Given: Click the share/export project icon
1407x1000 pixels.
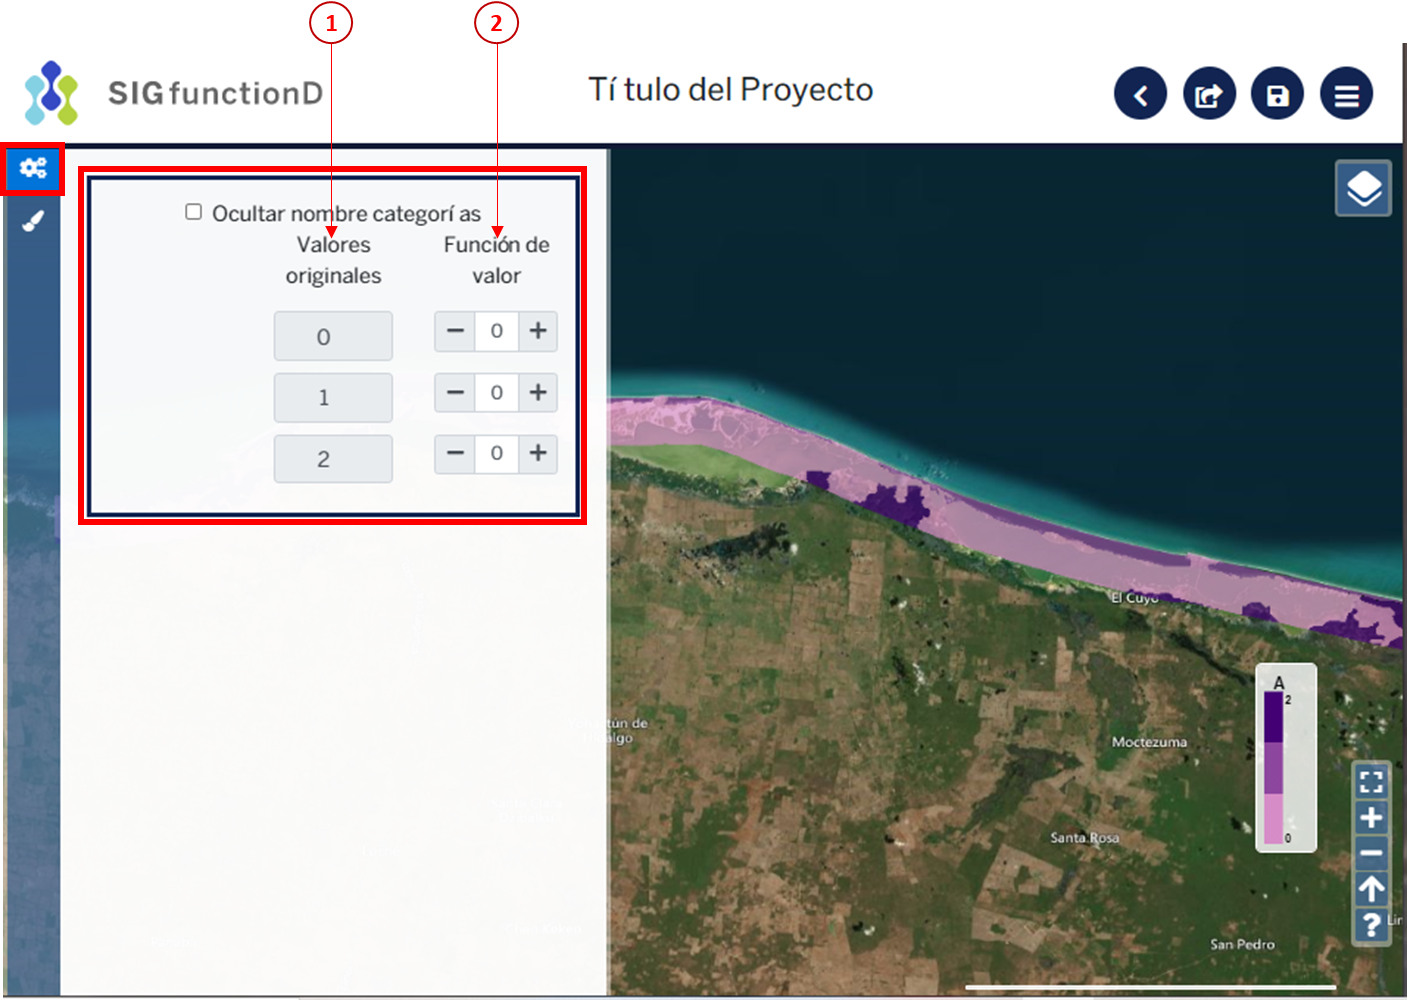Looking at the screenshot, I should pos(1209,94).
